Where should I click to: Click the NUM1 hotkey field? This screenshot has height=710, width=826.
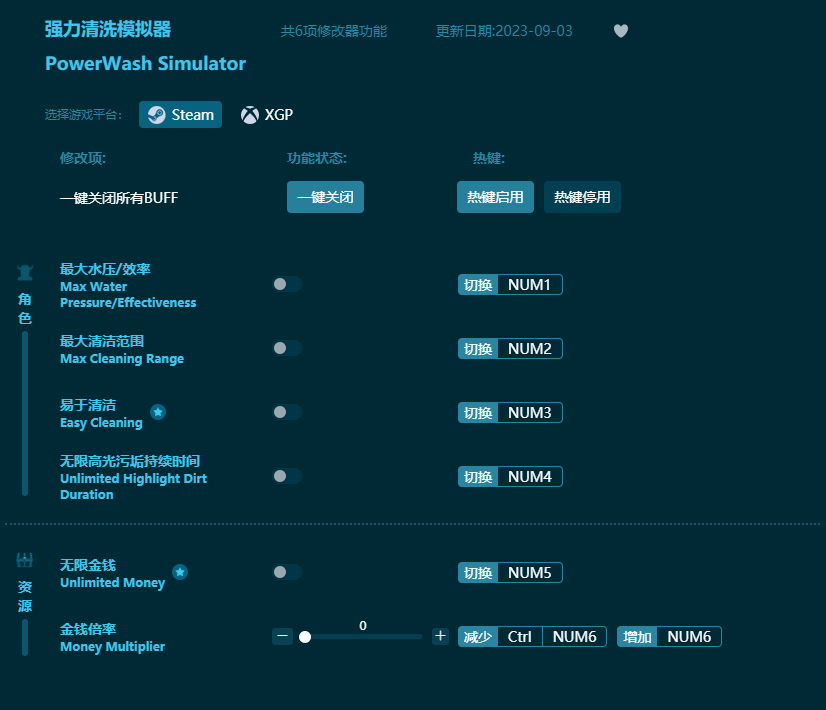point(530,285)
